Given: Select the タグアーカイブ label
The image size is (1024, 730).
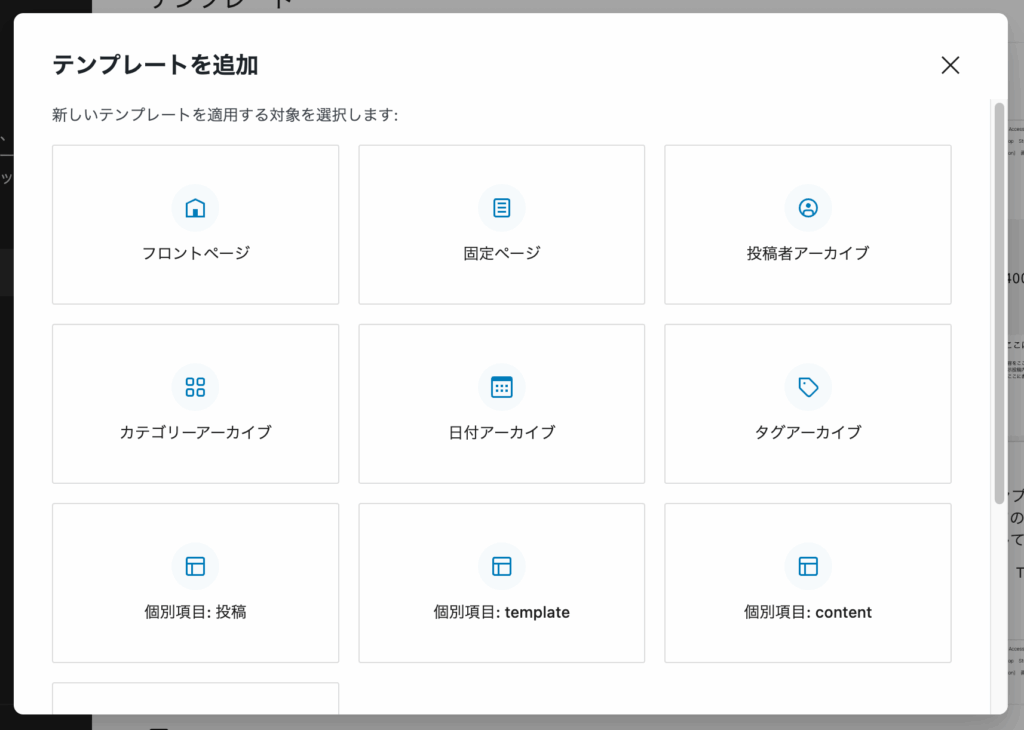Looking at the screenshot, I should 808,432.
